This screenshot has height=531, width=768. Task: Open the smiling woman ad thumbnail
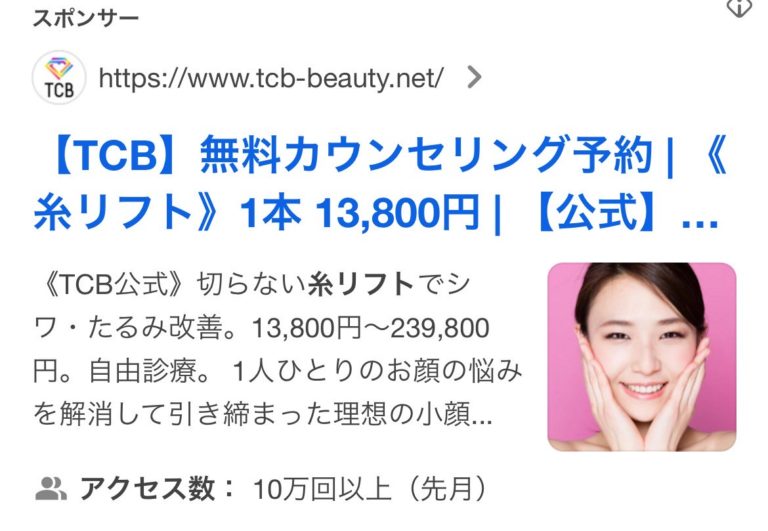(x=642, y=357)
